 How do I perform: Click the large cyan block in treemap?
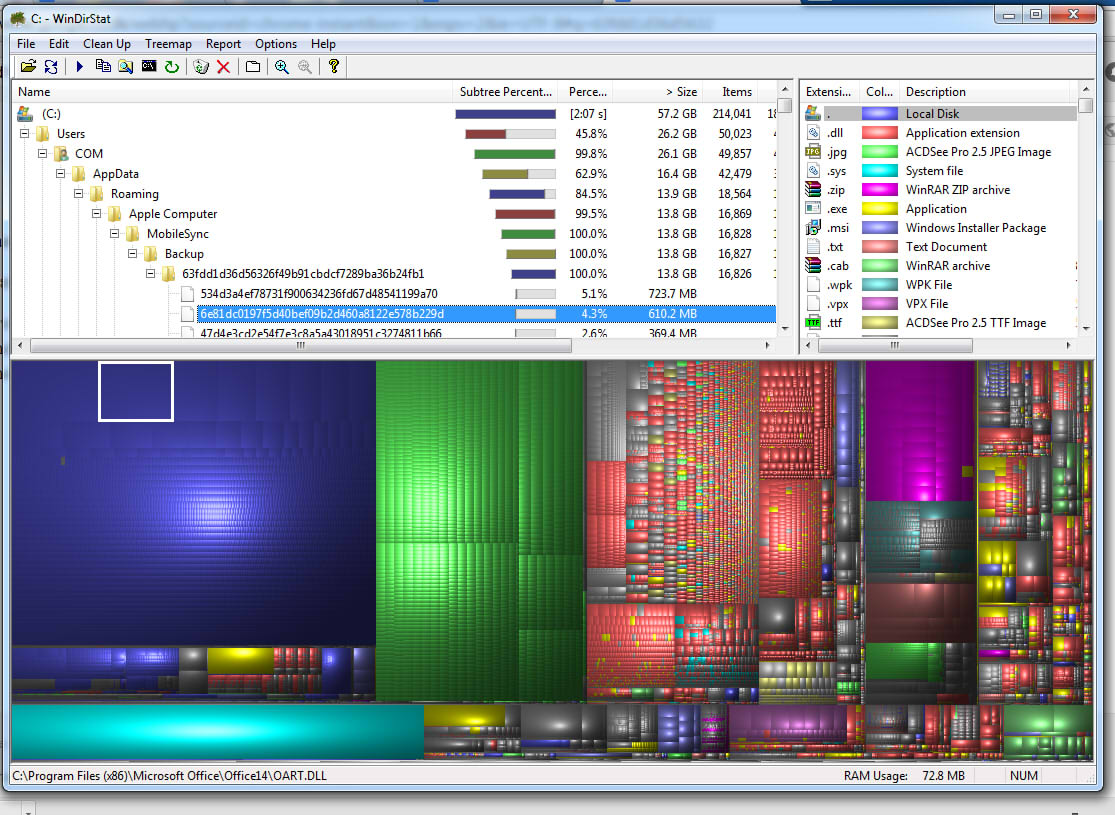(x=217, y=732)
